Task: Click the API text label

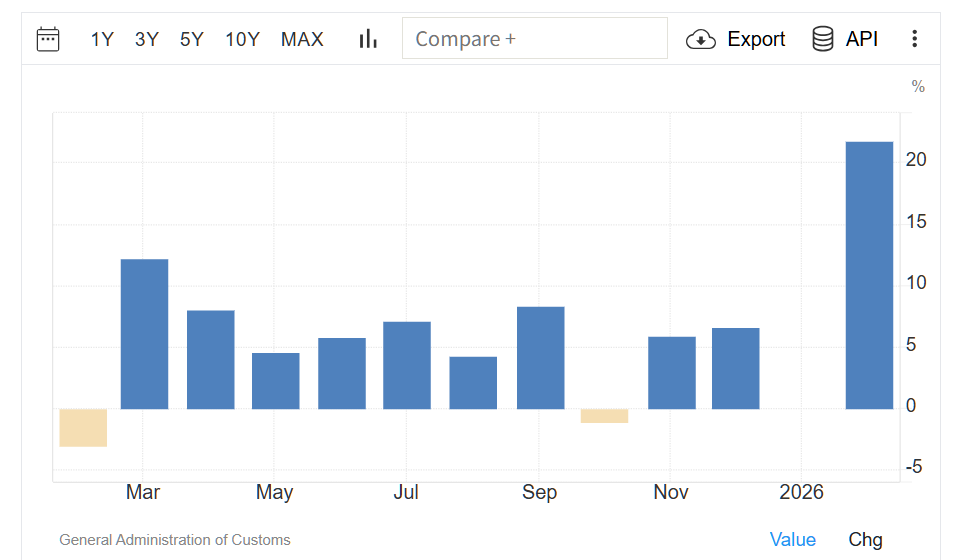Action: pyautogui.click(x=862, y=39)
